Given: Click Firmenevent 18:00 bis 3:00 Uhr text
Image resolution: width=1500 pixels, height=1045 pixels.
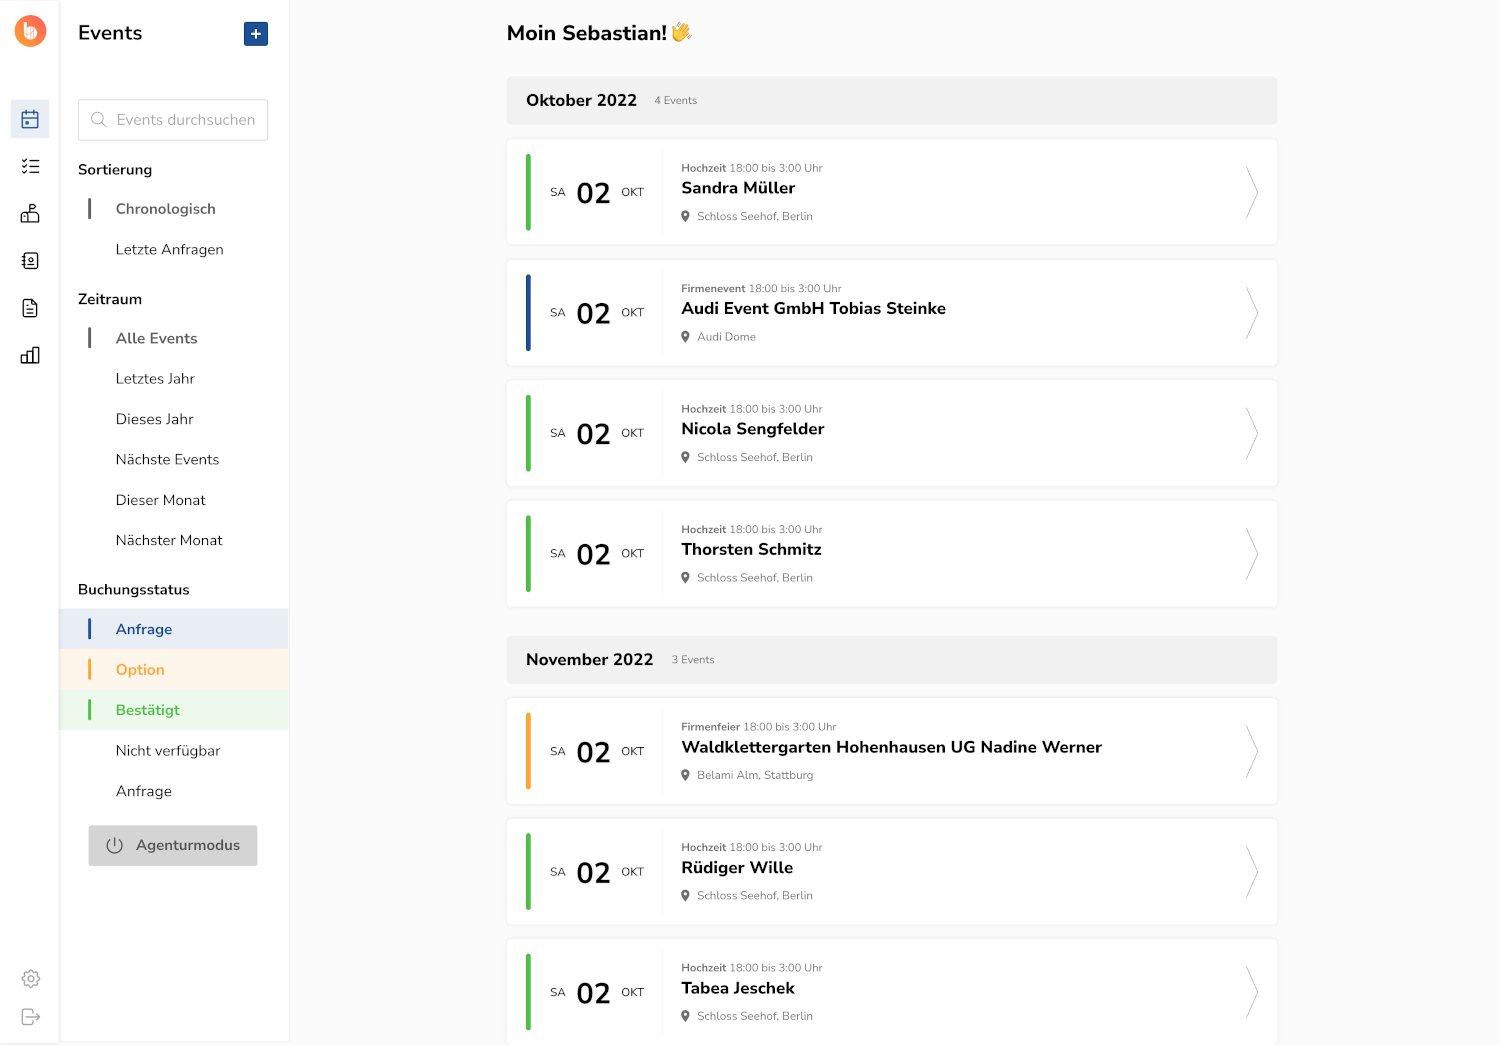Looking at the screenshot, I should click(x=761, y=288).
